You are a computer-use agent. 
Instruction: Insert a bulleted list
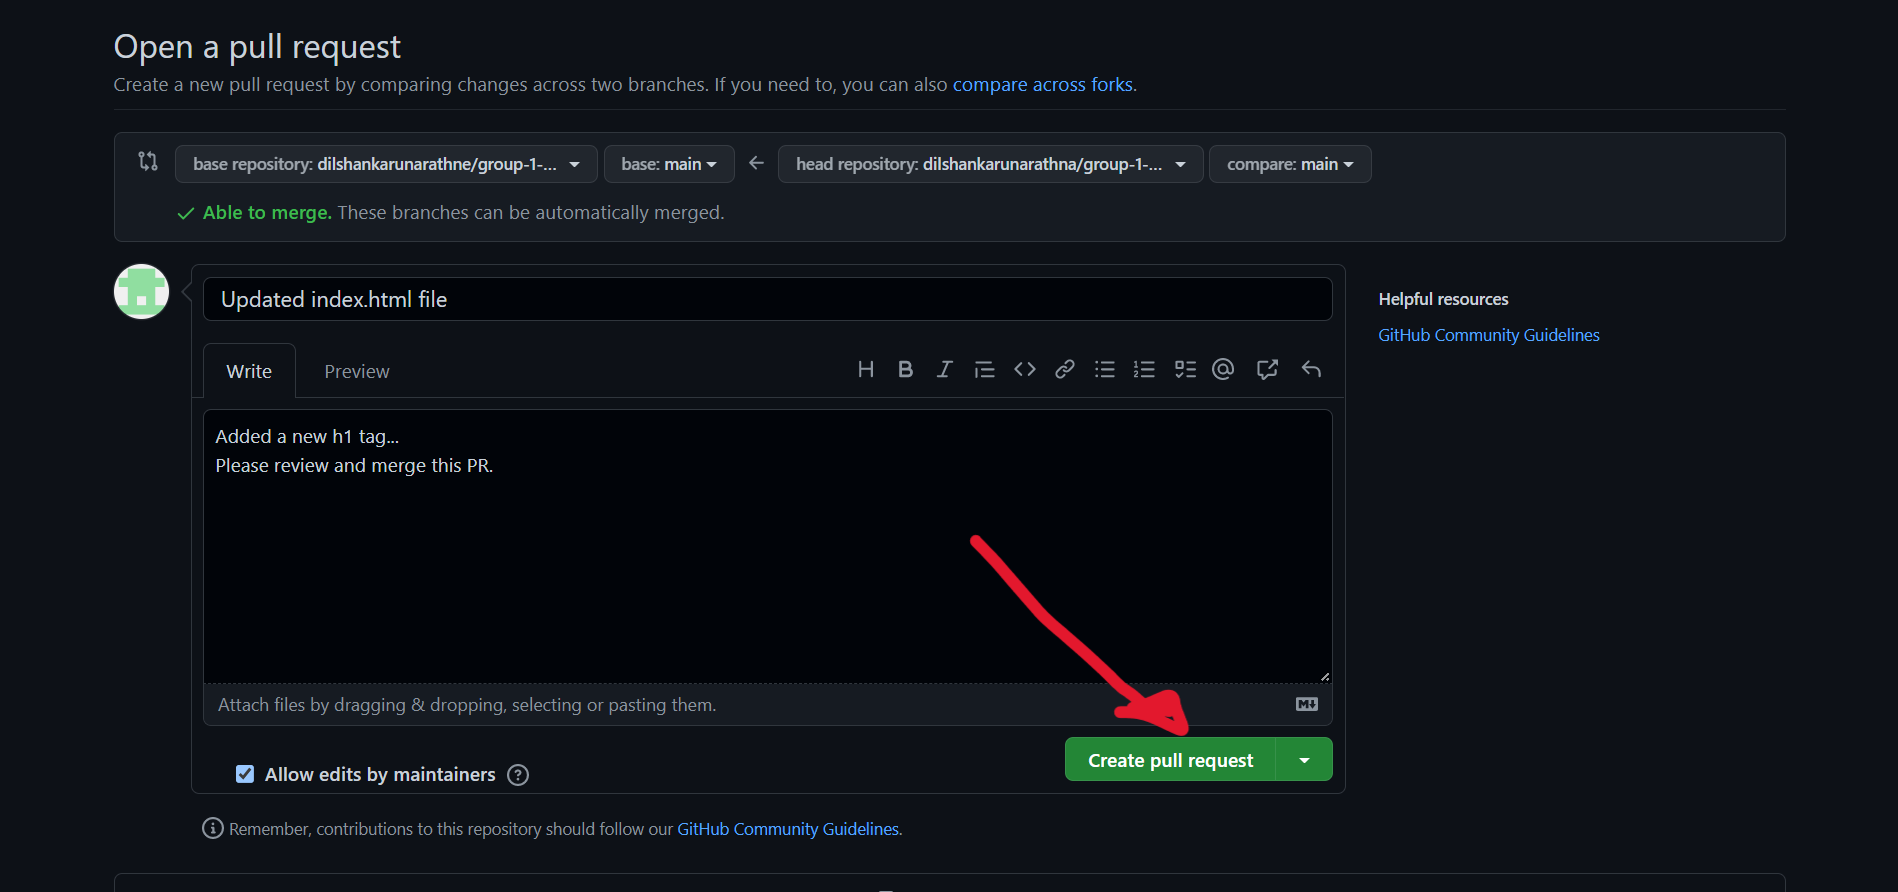(x=1105, y=370)
